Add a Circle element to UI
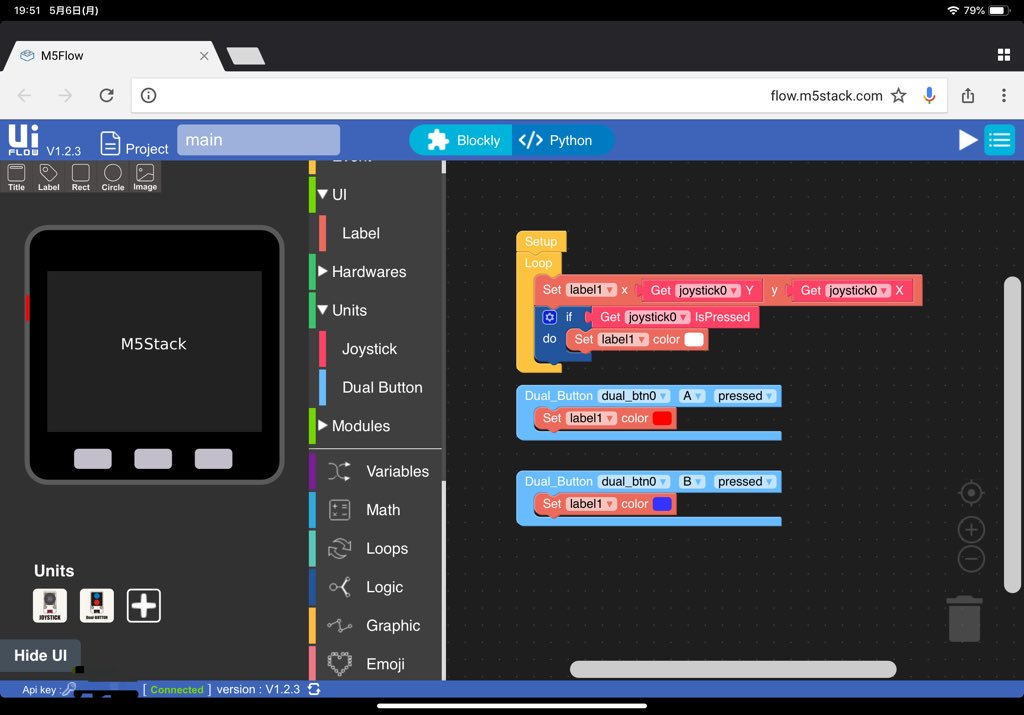 112,177
